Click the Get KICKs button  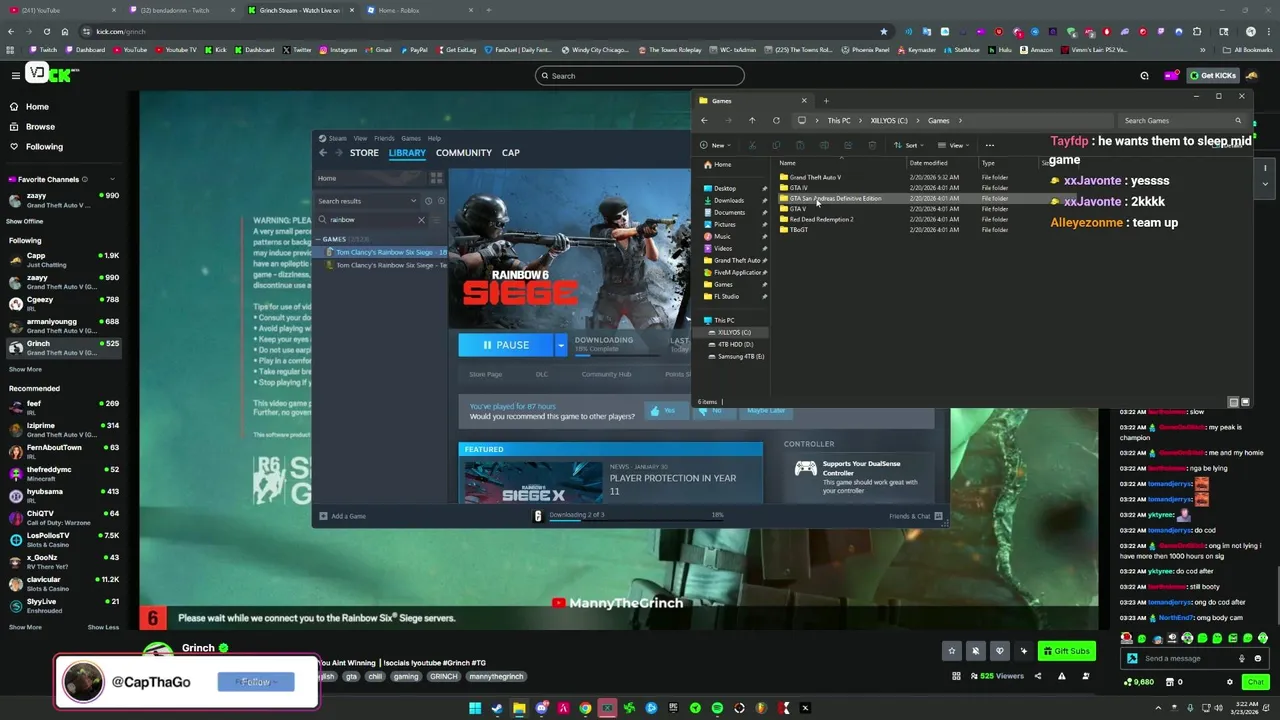(1213, 75)
